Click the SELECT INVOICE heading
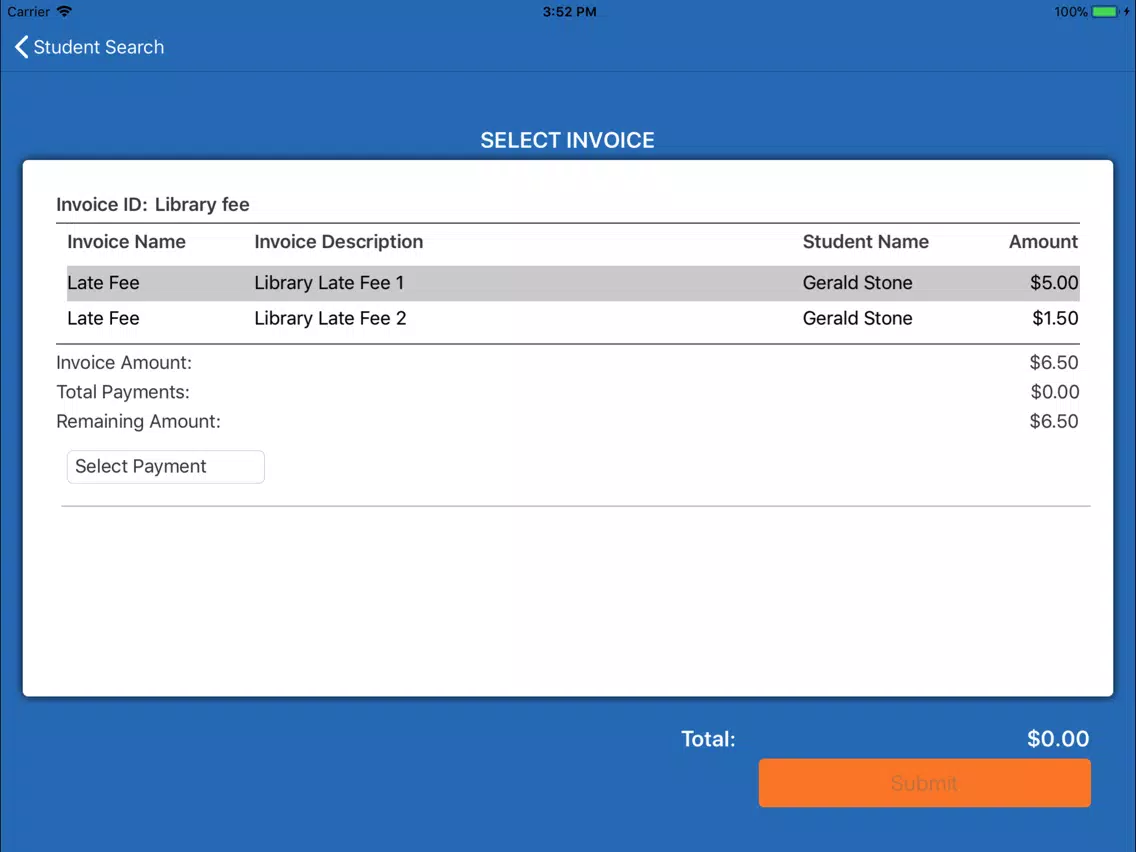The width and height of the screenshot is (1136, 852). [x=567, y=140]
